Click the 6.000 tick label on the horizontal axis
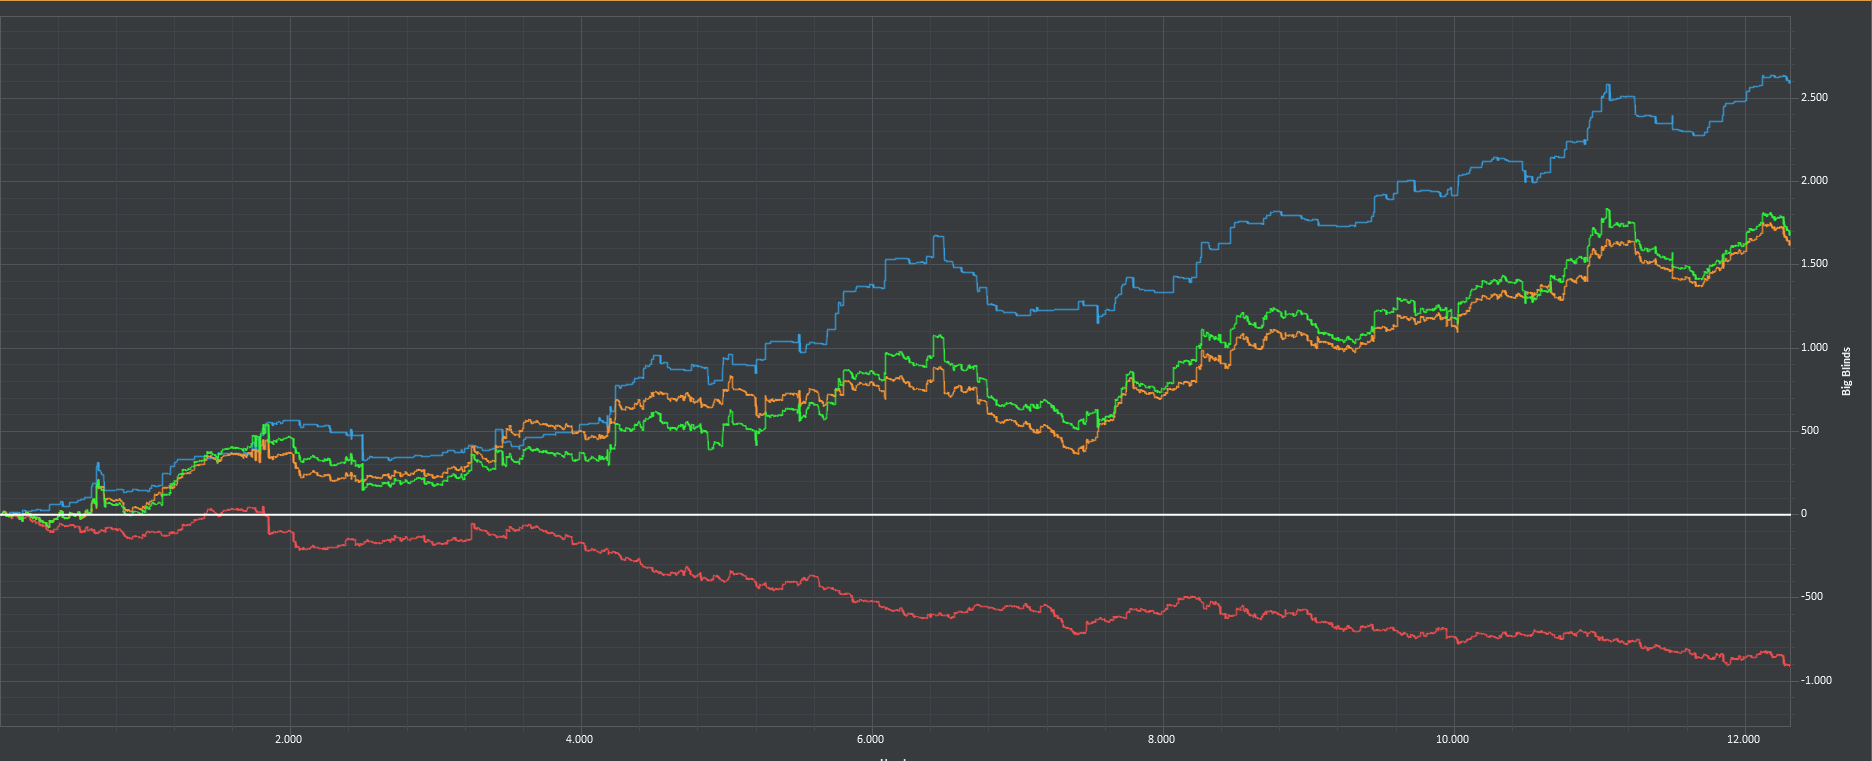 870,740
